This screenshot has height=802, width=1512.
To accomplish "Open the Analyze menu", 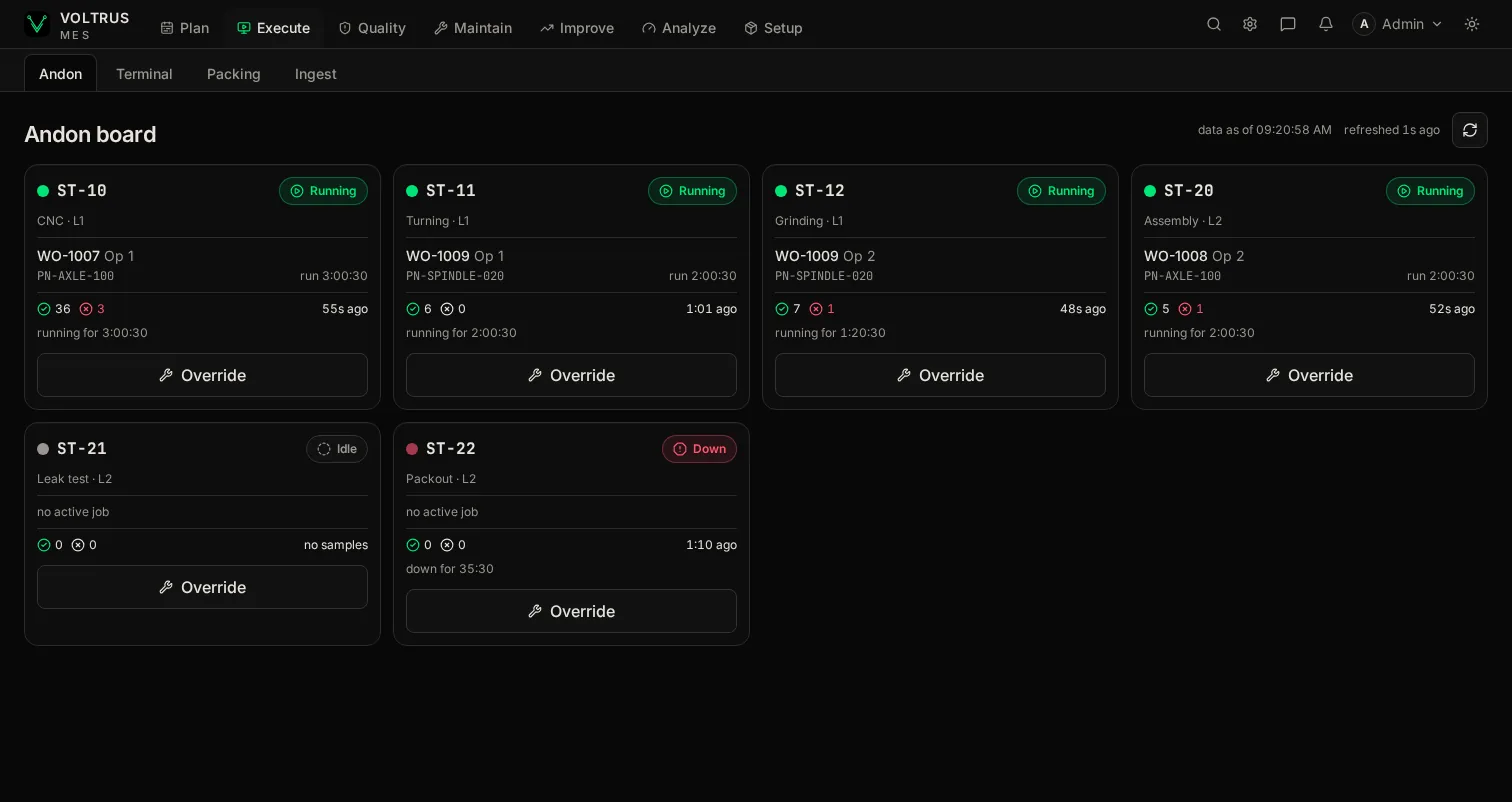I will [x=679, y=28].
